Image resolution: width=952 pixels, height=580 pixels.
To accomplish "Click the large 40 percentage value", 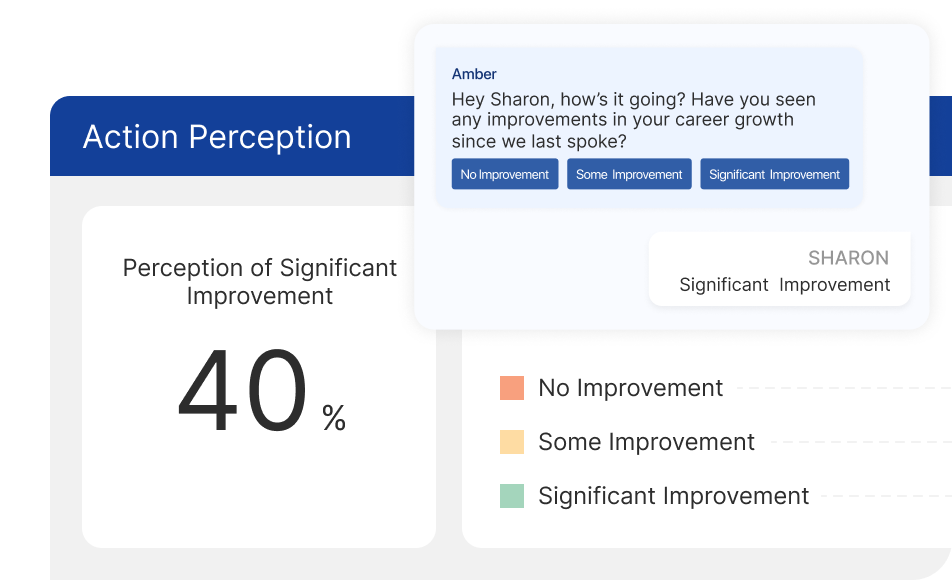I will pos(243,392).
